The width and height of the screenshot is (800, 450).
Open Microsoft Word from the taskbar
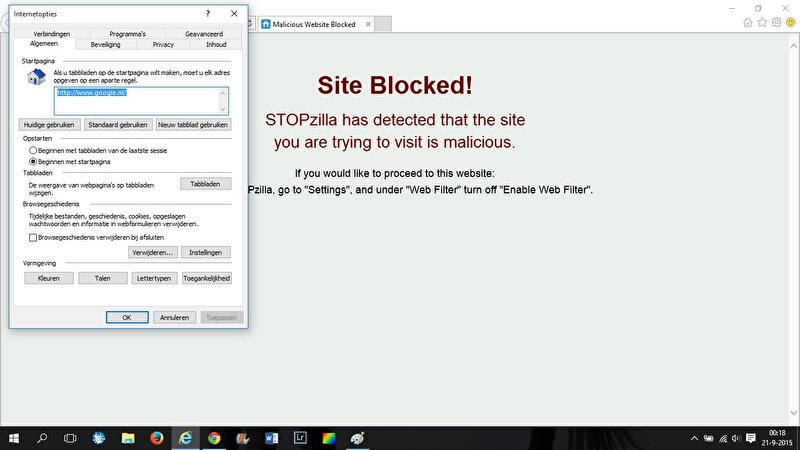point(271,438)
